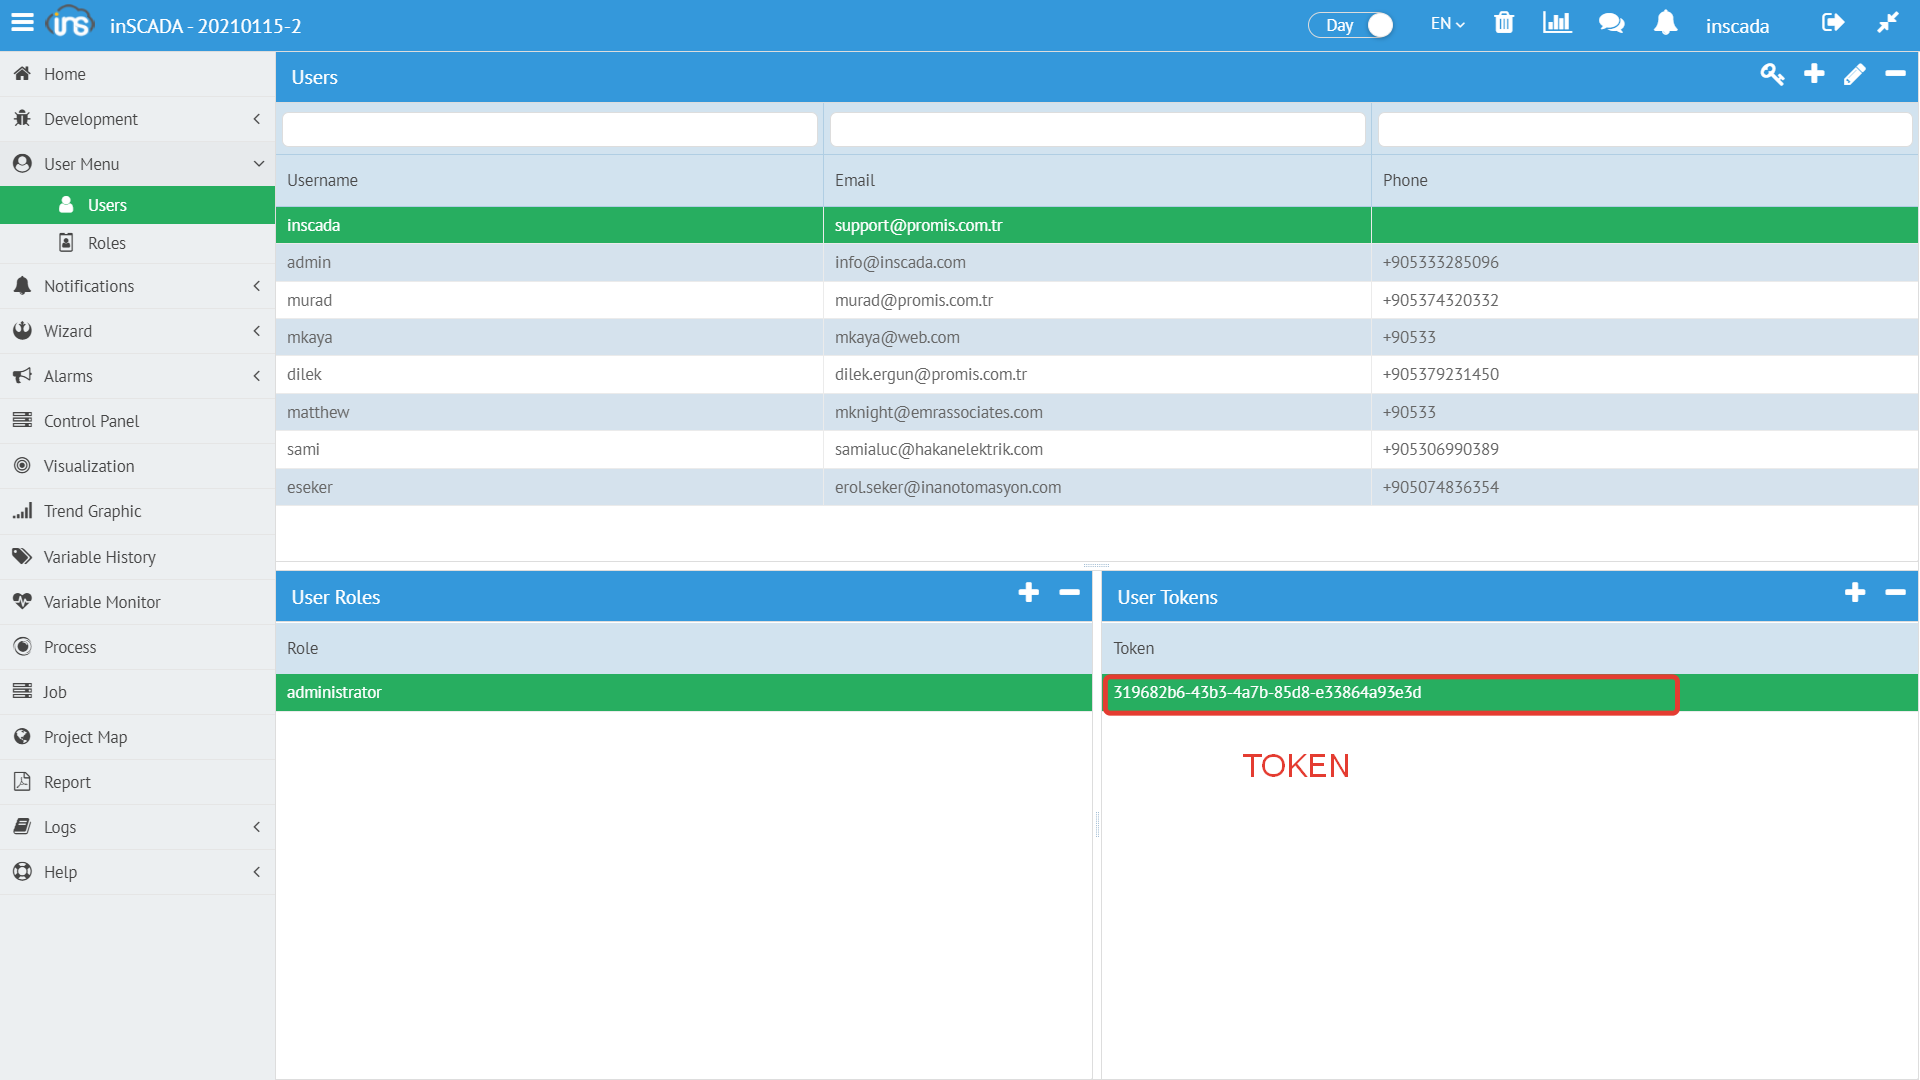Select the murad user row
This screenshot has height=1080, width=1920.
1097,300
